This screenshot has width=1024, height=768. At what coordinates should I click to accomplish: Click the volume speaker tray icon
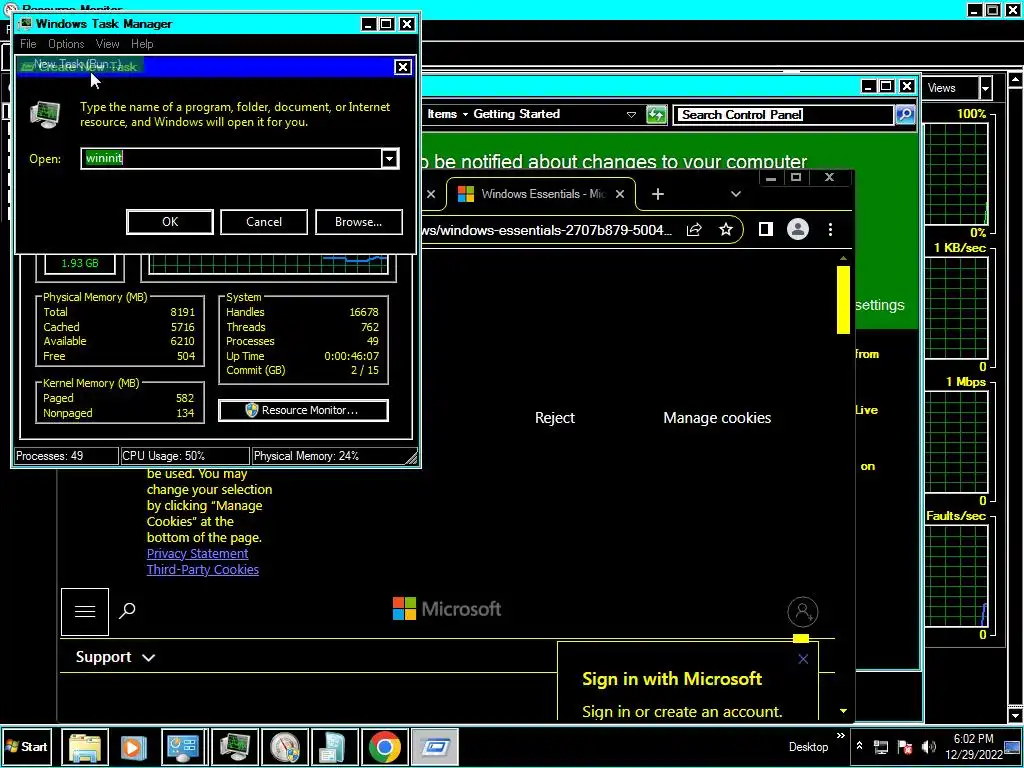point(929,747)
